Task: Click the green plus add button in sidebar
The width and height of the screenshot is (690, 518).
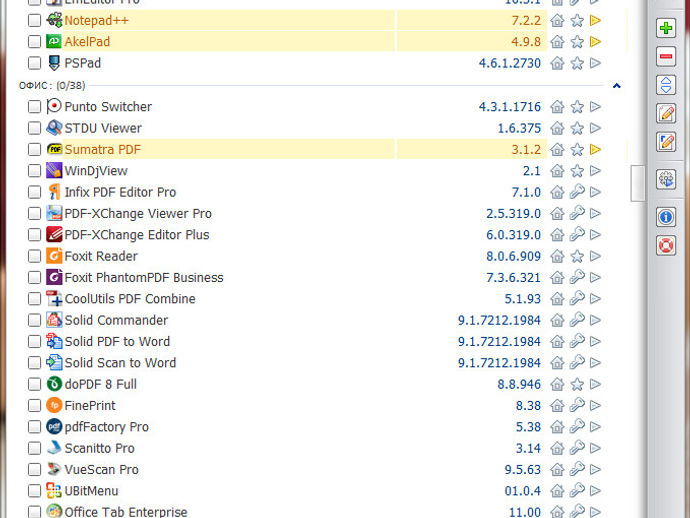Action: [x=666, y=28]
